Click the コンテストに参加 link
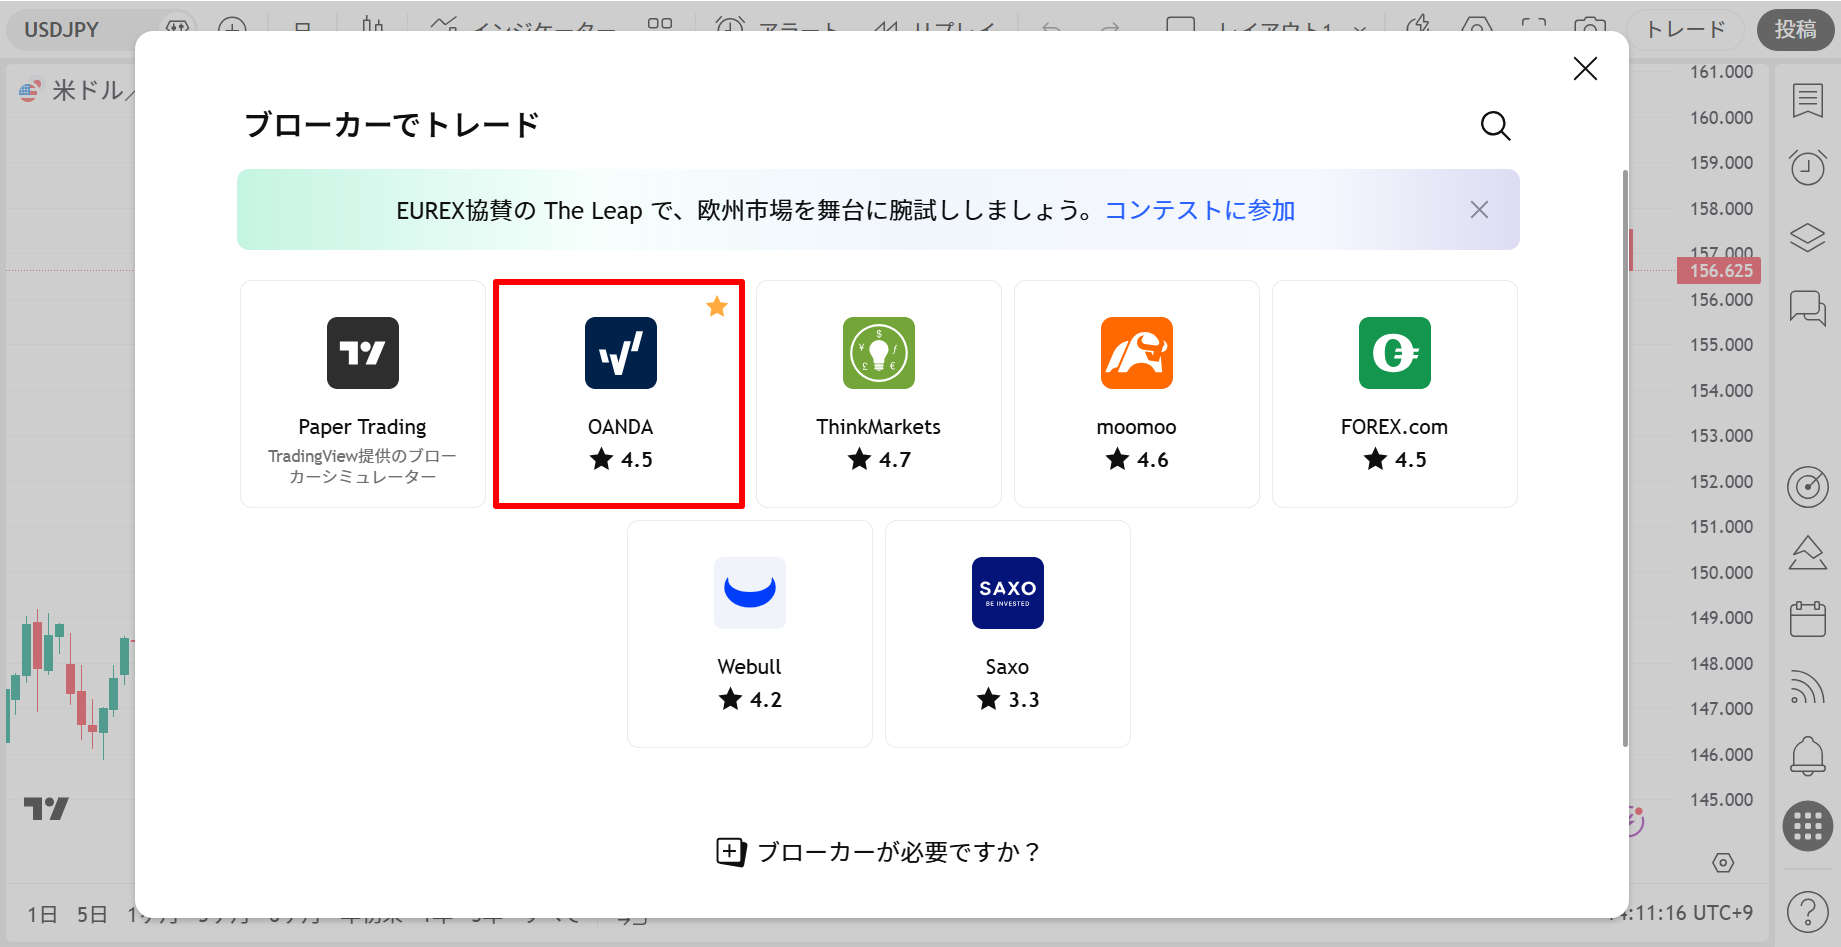The width and height of the screenshot is (1841, 947). coord(1200,210)
